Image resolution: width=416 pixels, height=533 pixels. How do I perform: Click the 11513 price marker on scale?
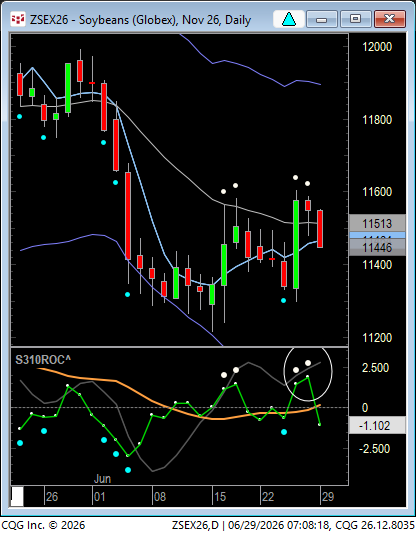click(377, 224)
